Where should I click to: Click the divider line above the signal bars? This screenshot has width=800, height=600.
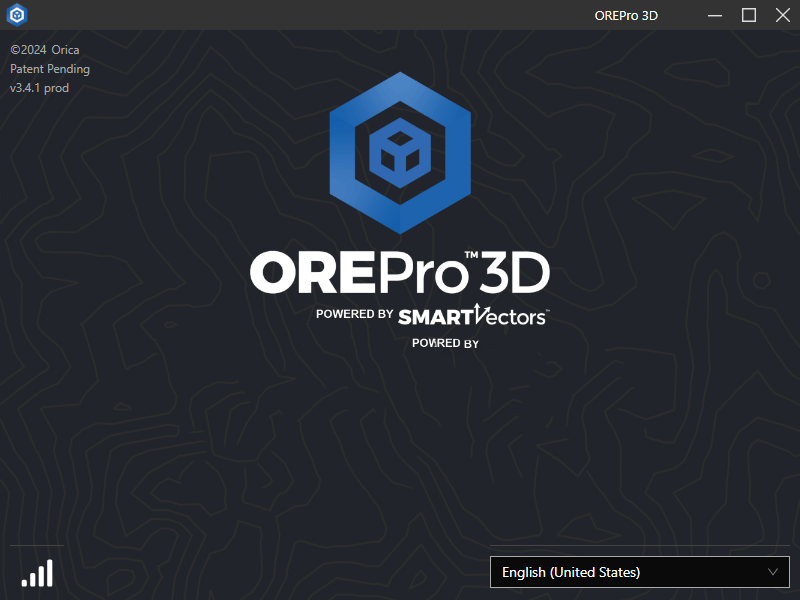coord(37,545)
